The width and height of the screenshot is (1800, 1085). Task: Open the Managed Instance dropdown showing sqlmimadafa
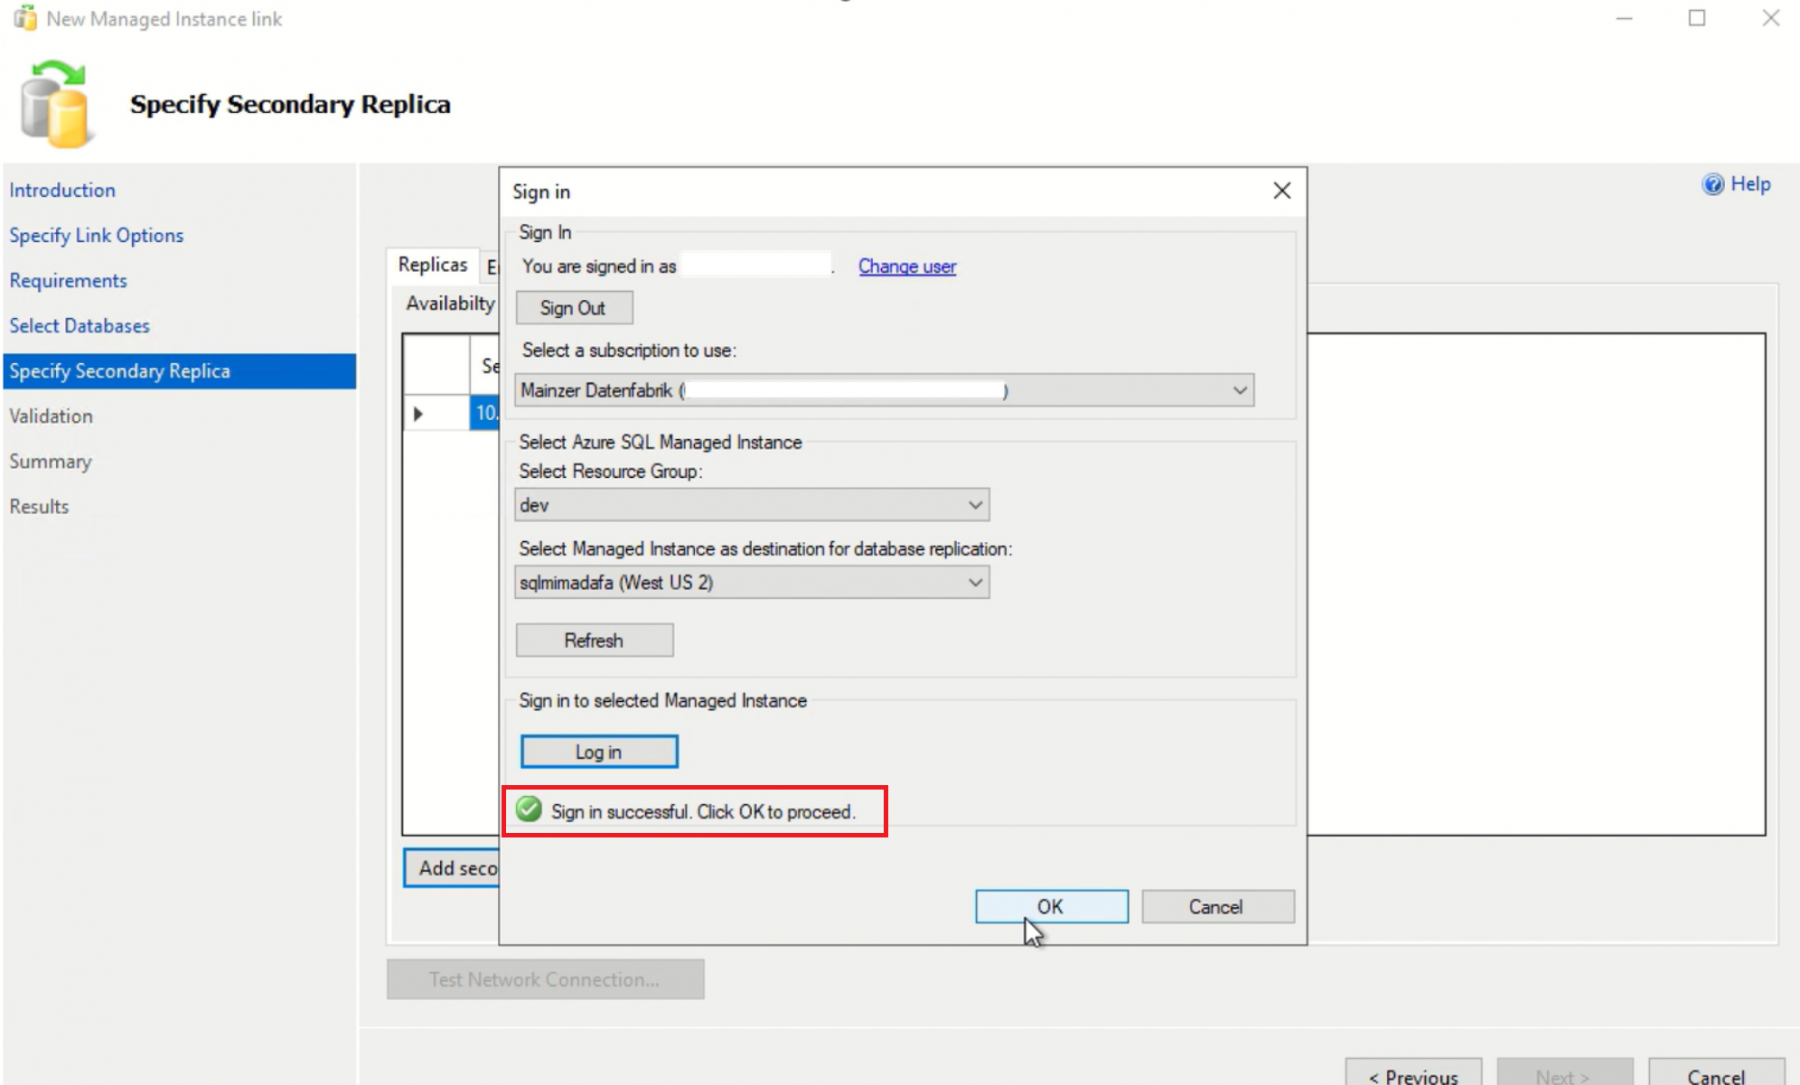click(x=752, y=582)
